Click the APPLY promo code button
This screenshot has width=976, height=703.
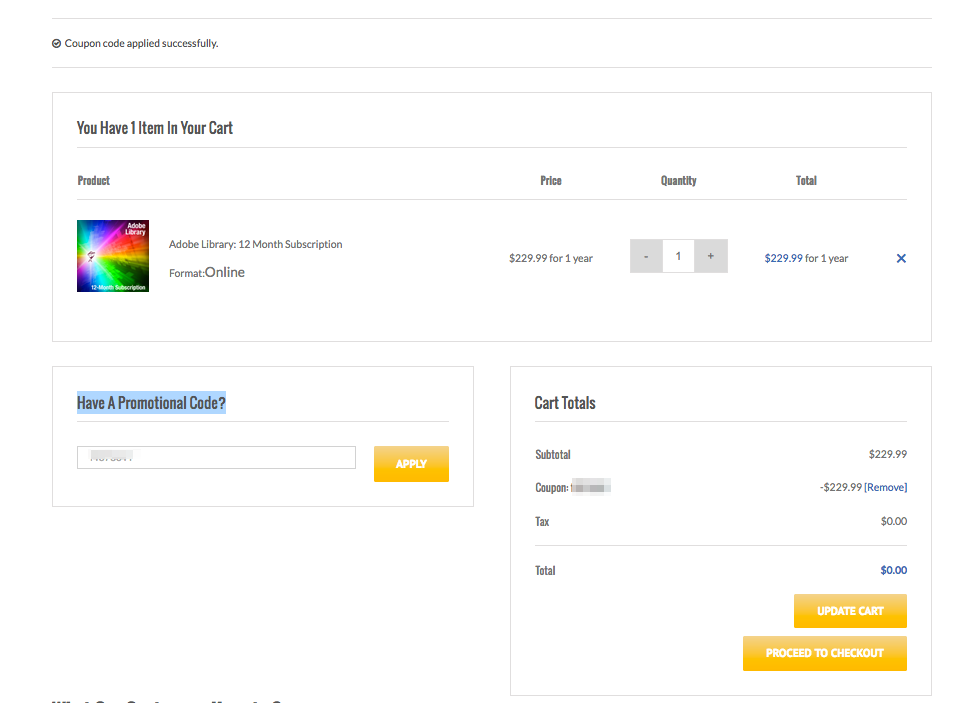(x=411, y=464)
